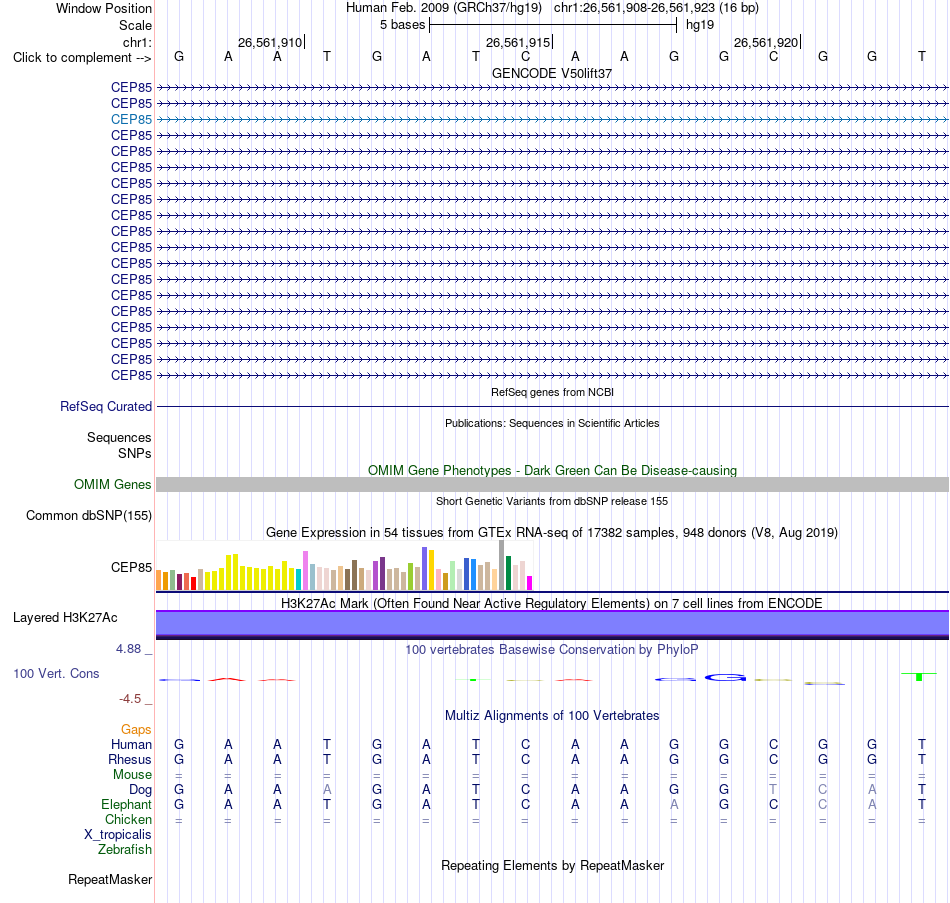Click the 'RefSeq genes from NCBI' title

pos(552,392)
